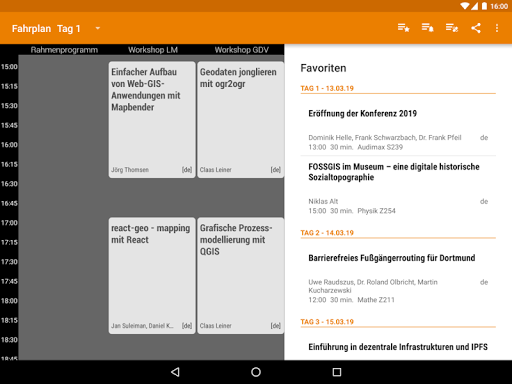The image size is (512, 384).
Task: Select the Rahmenprogramm column header
Action: click(x=64, y=50)
